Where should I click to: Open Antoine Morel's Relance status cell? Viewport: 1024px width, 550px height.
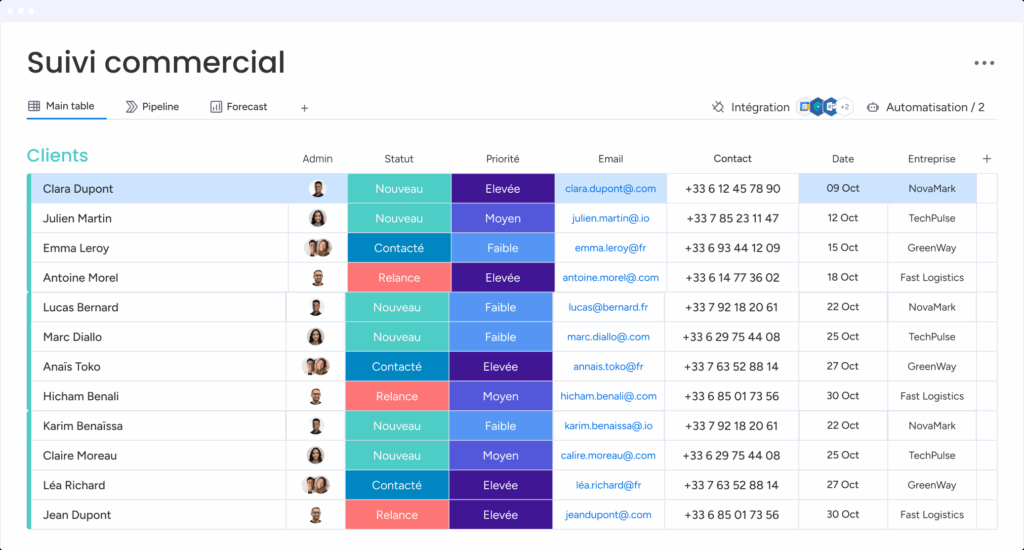pyautogui.click(x=399, y=278)
